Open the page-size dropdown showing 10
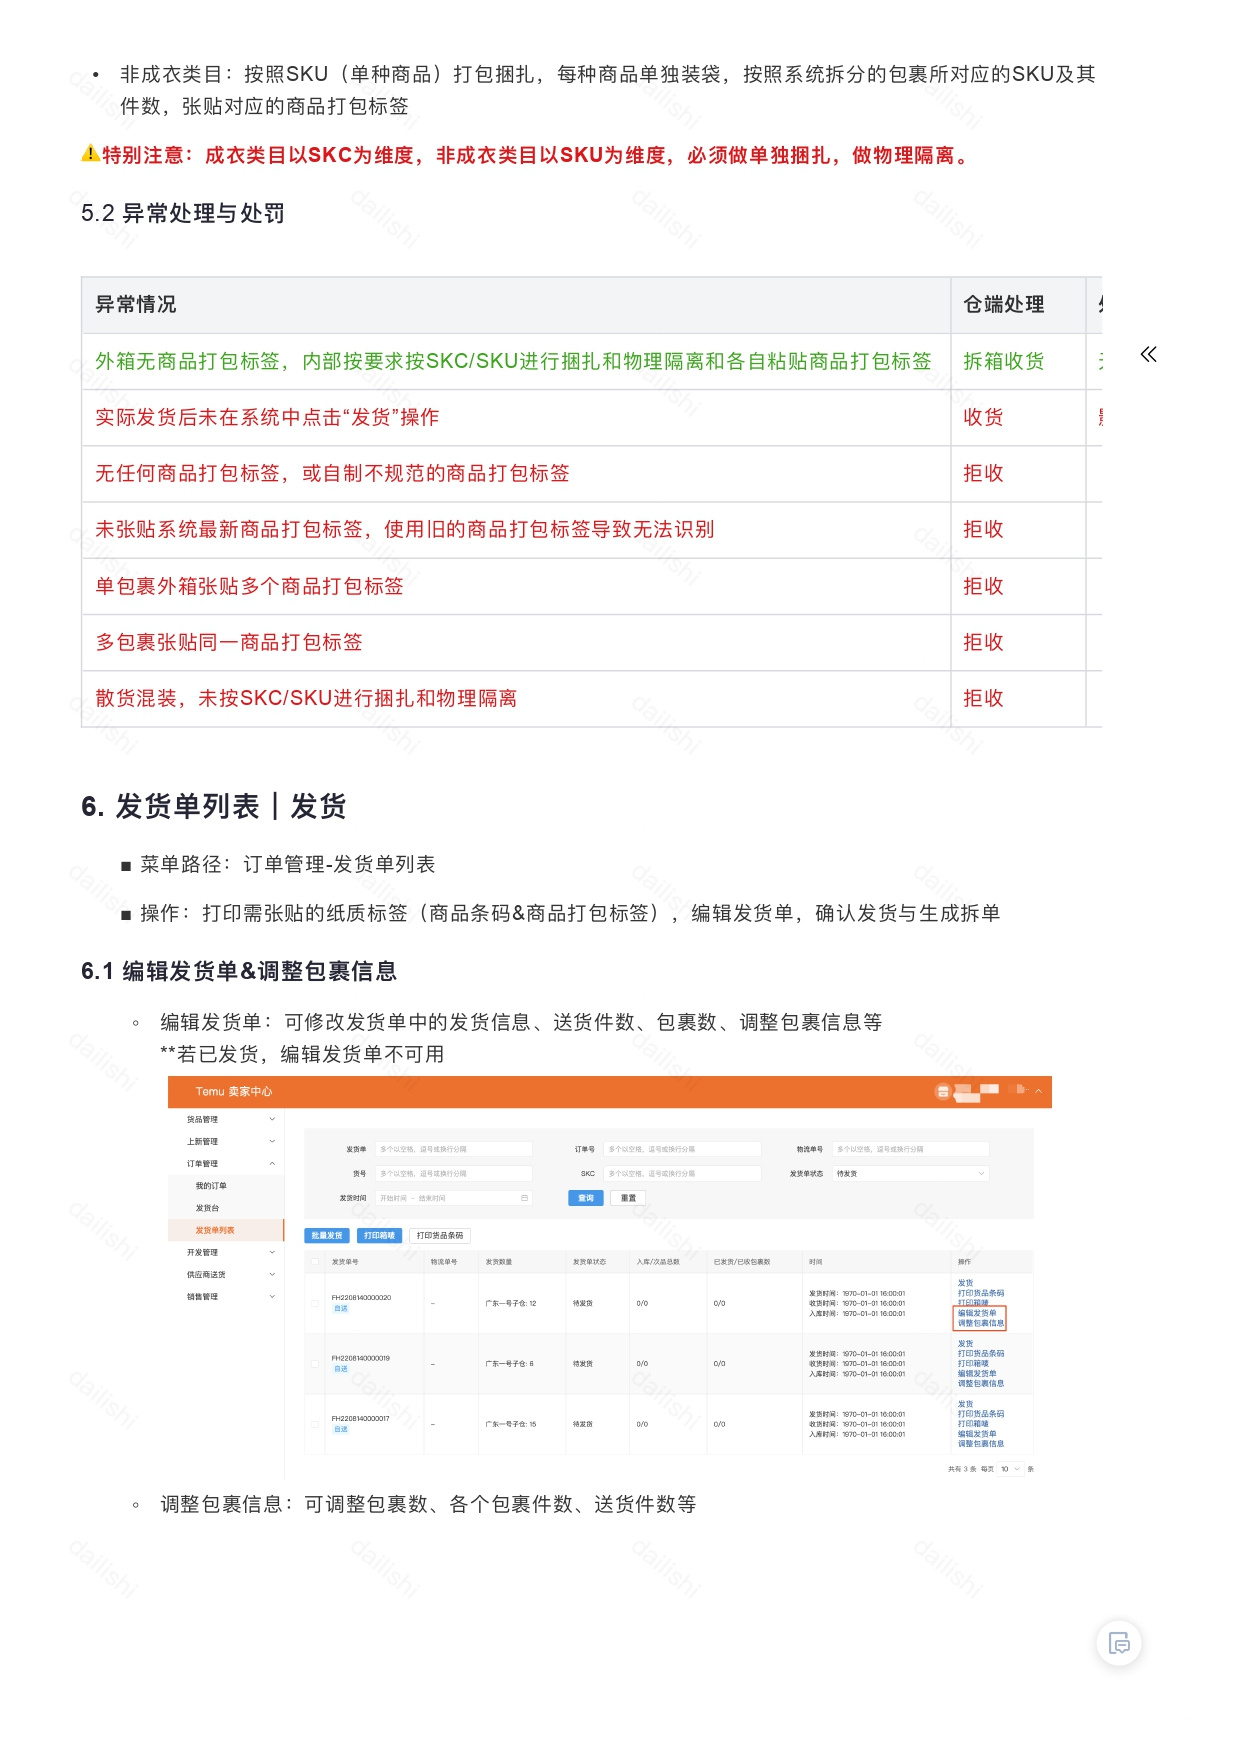 [x=1010, y=1469]
